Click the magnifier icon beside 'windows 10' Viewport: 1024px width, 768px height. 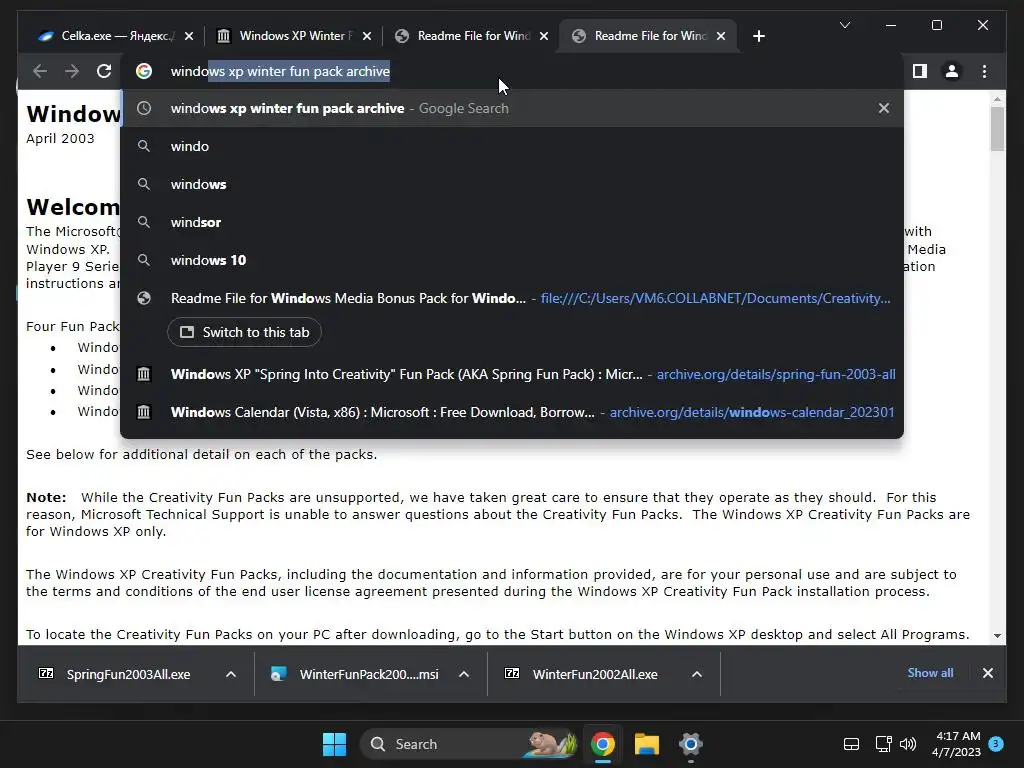(144, 260)
